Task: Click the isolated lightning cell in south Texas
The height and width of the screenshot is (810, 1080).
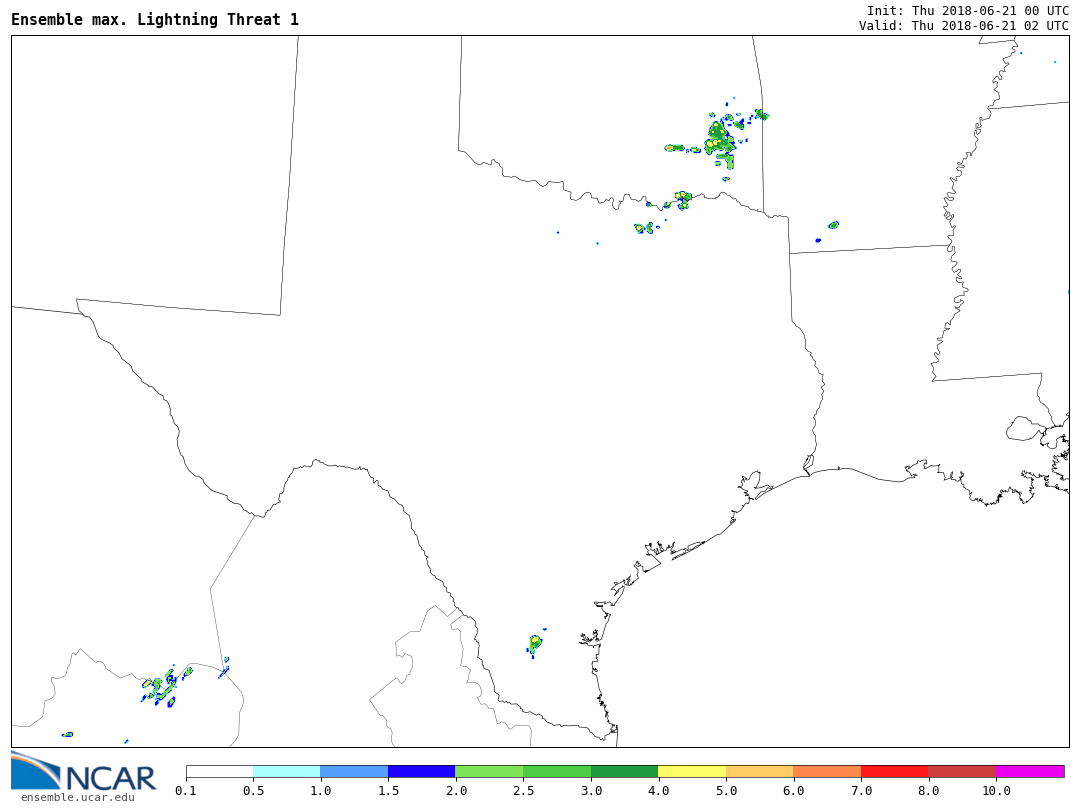Action: tap(535, 642)
